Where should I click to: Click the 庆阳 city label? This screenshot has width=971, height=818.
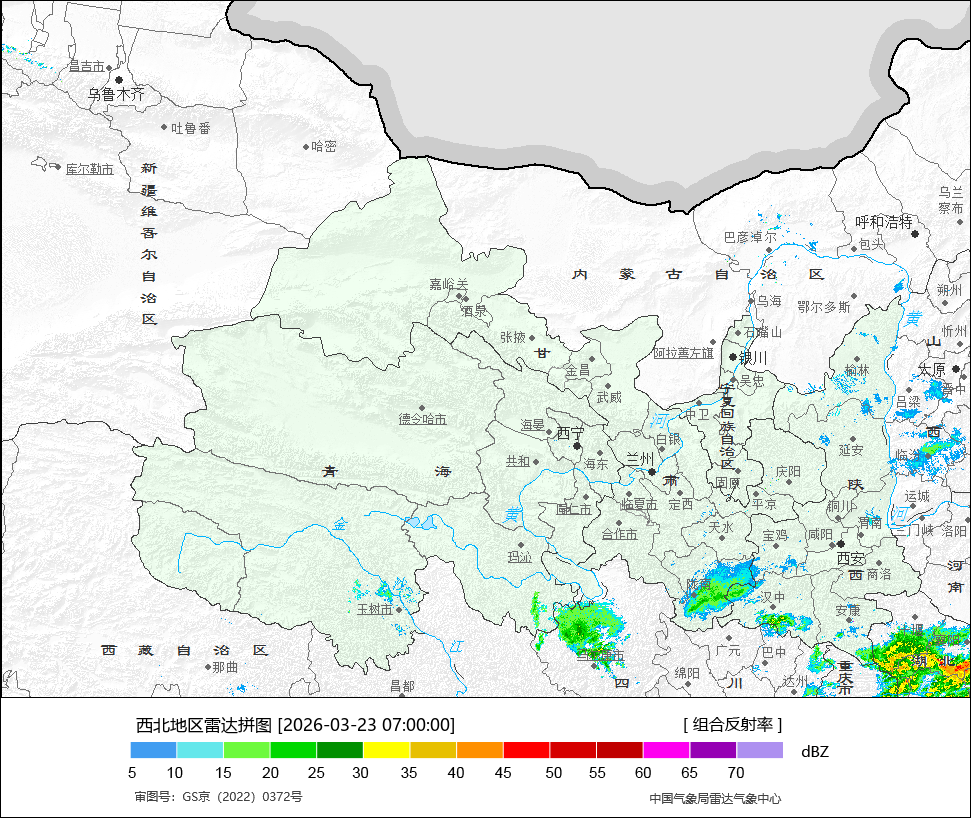click(x=788, y=472)
